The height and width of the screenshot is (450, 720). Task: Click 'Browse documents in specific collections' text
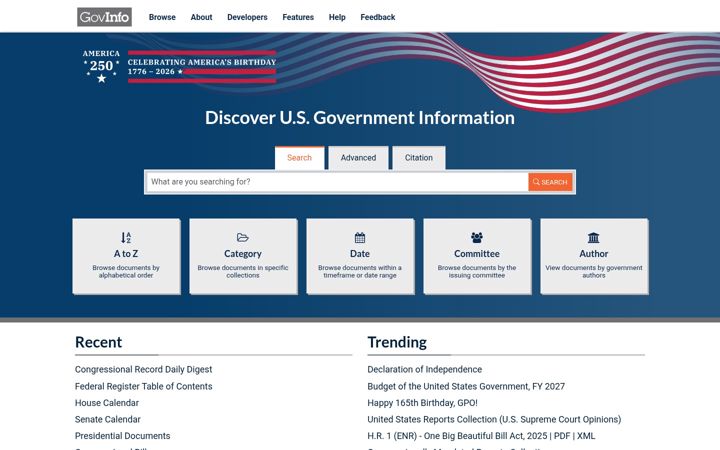(243, 271)
